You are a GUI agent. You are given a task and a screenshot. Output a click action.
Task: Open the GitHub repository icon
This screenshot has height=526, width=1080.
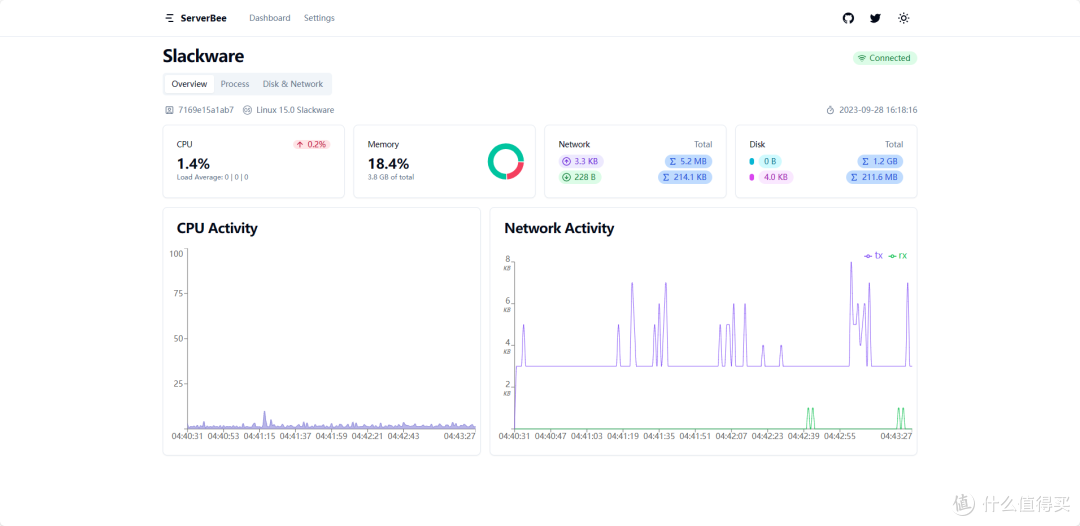[x=848, y=19]
